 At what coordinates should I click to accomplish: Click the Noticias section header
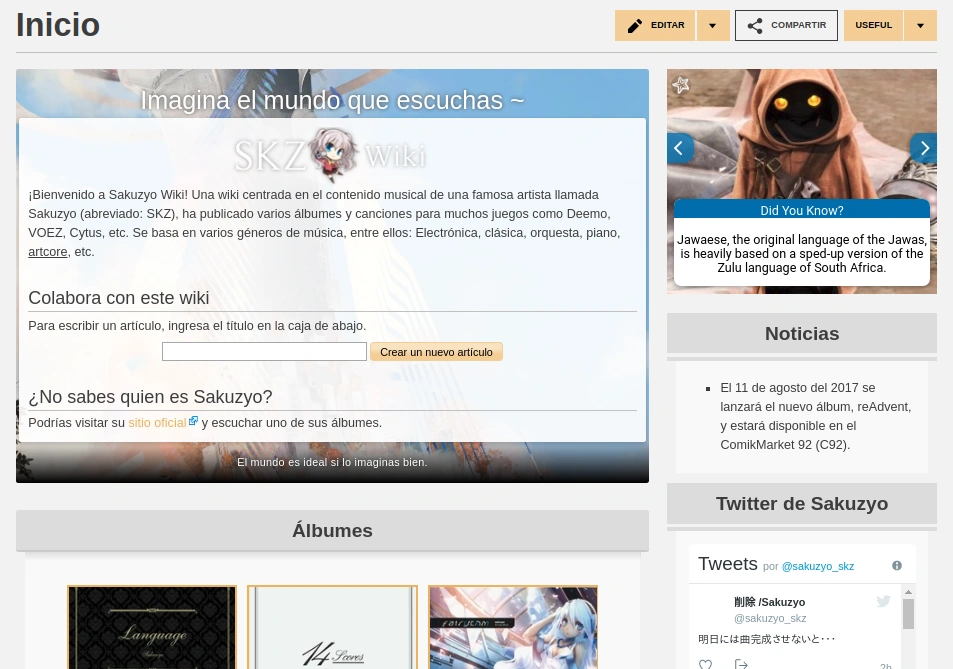point(802,334)
